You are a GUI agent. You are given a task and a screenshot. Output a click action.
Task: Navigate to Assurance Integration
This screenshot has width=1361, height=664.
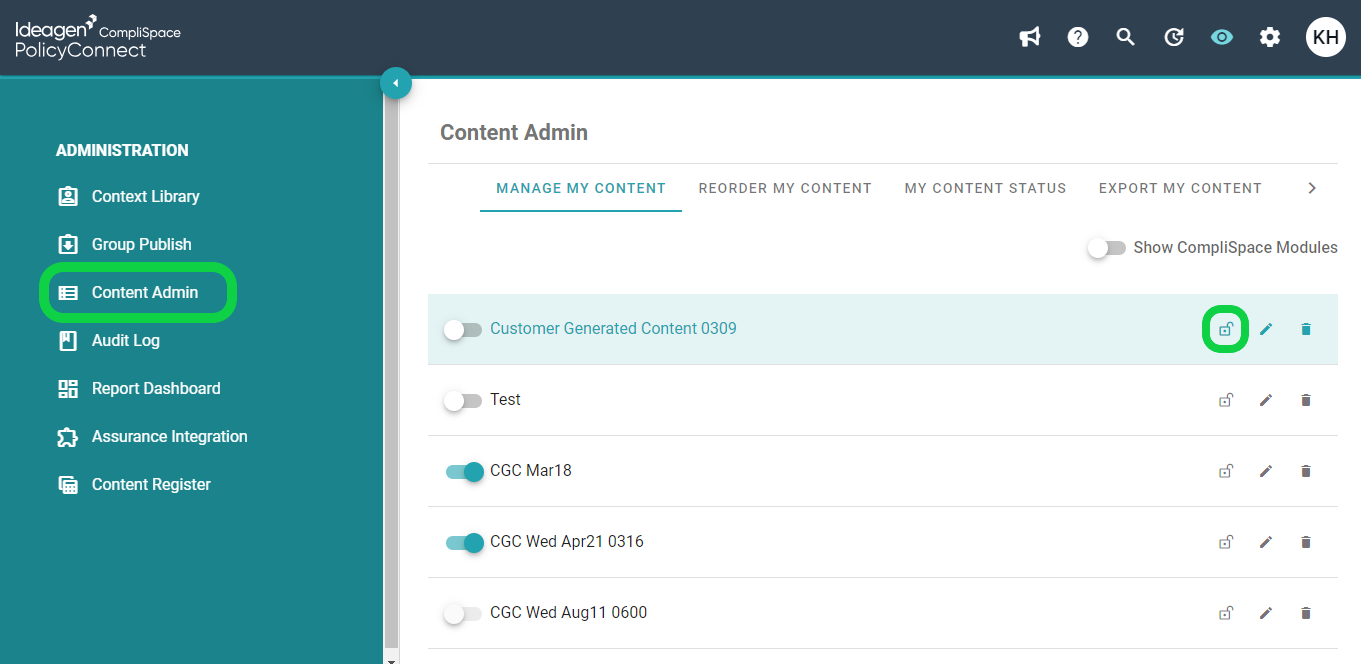(x=170, y=436)
